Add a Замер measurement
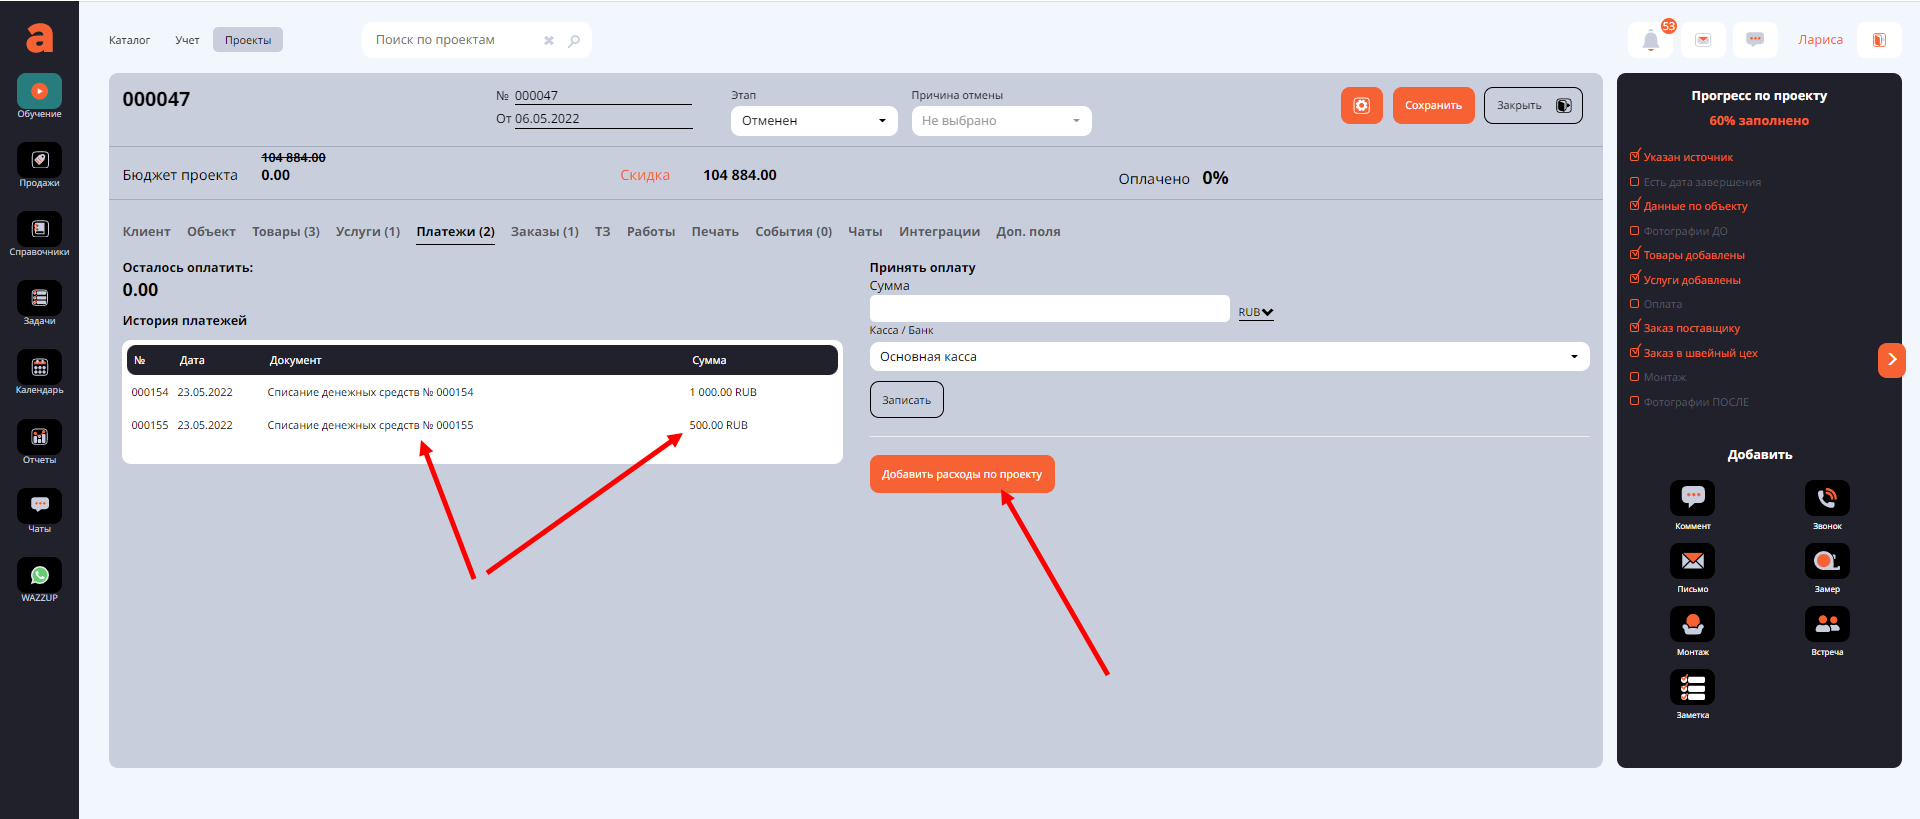 point(1826,561)
